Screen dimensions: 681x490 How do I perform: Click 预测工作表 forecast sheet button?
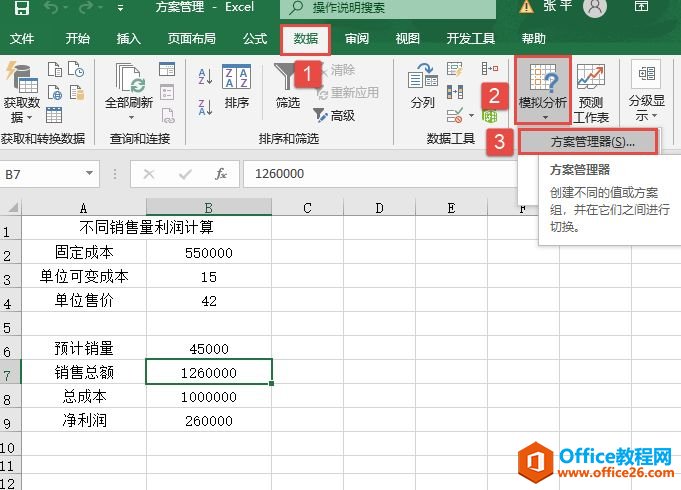(591, 93)
